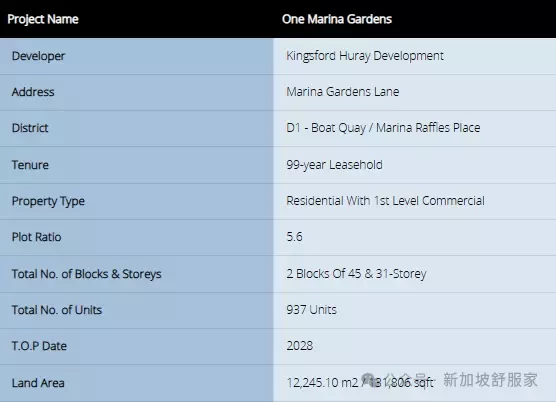Select the 'District' row label

pos(30,128)
